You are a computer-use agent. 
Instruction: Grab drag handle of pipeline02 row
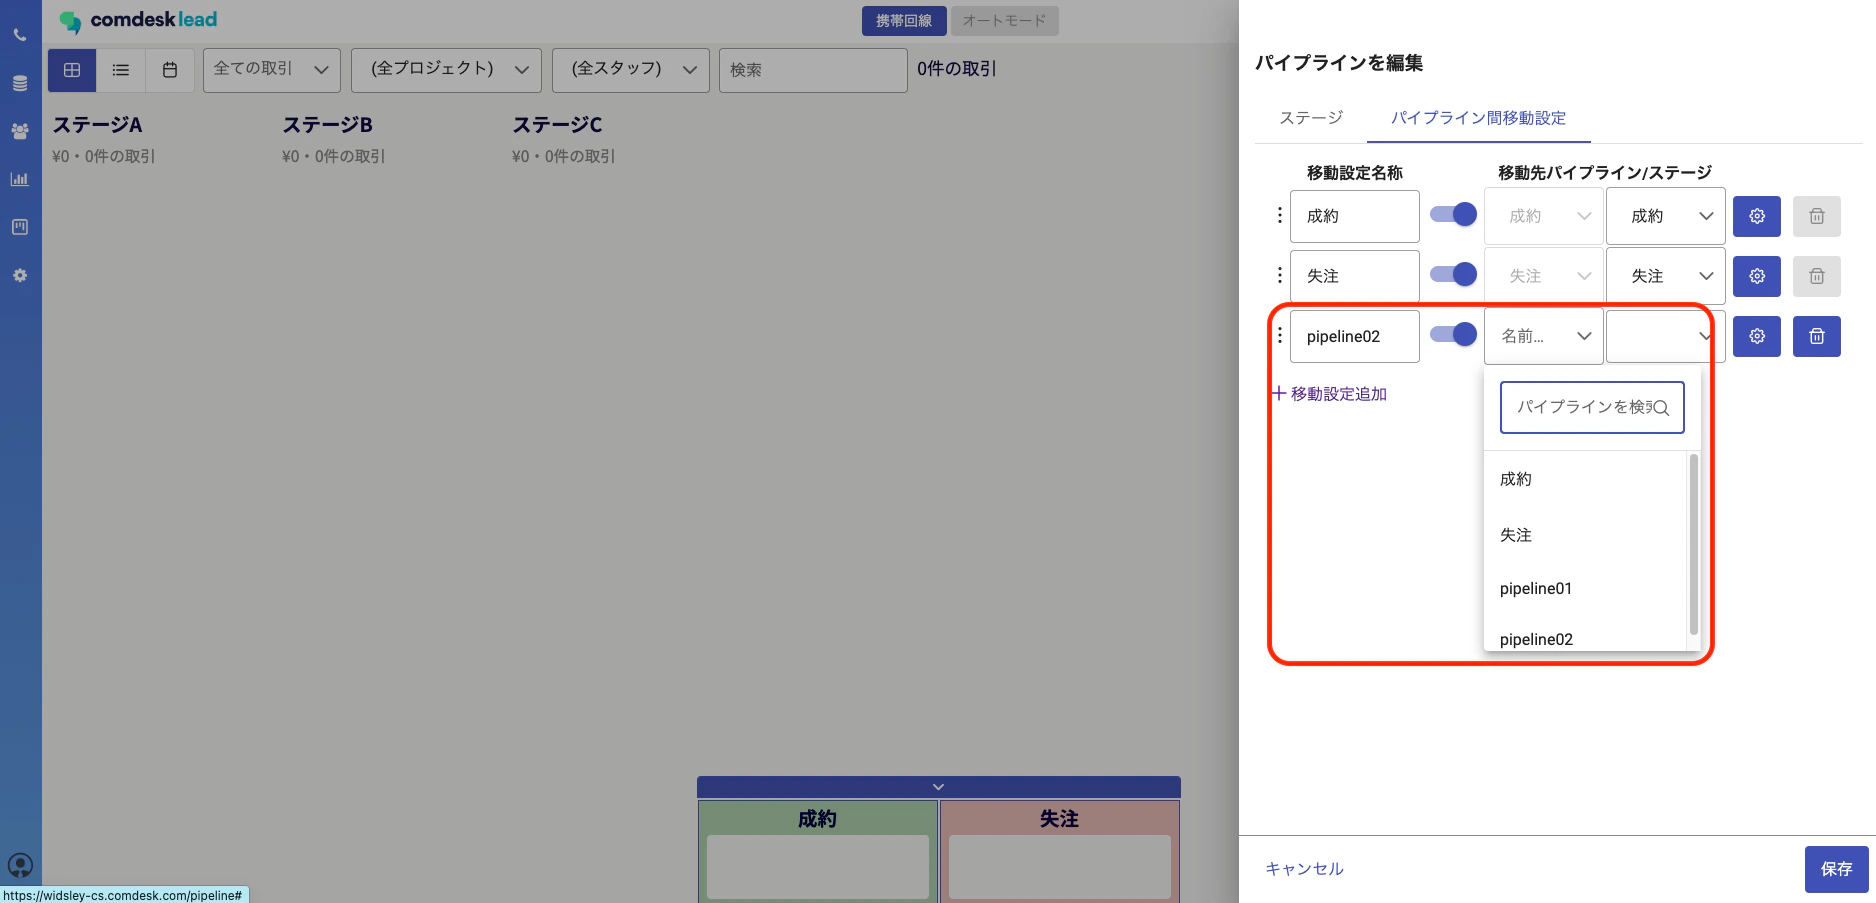(1279, 335)
